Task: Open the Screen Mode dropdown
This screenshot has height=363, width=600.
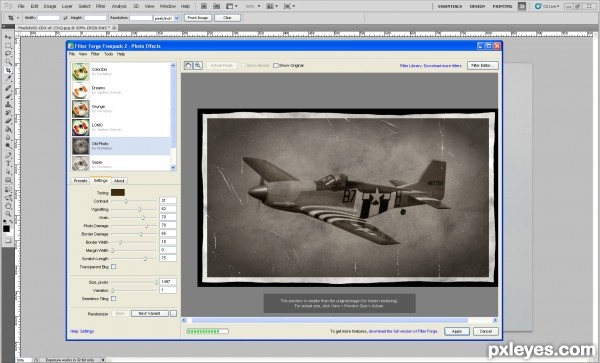Action: (288, 6)
